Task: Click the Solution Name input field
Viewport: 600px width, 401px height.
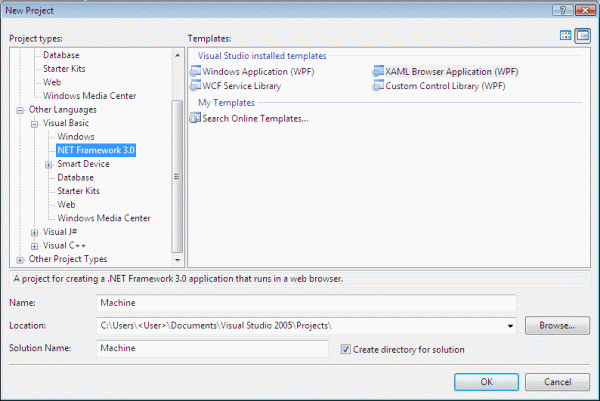Action: click(x=212, y=348)
